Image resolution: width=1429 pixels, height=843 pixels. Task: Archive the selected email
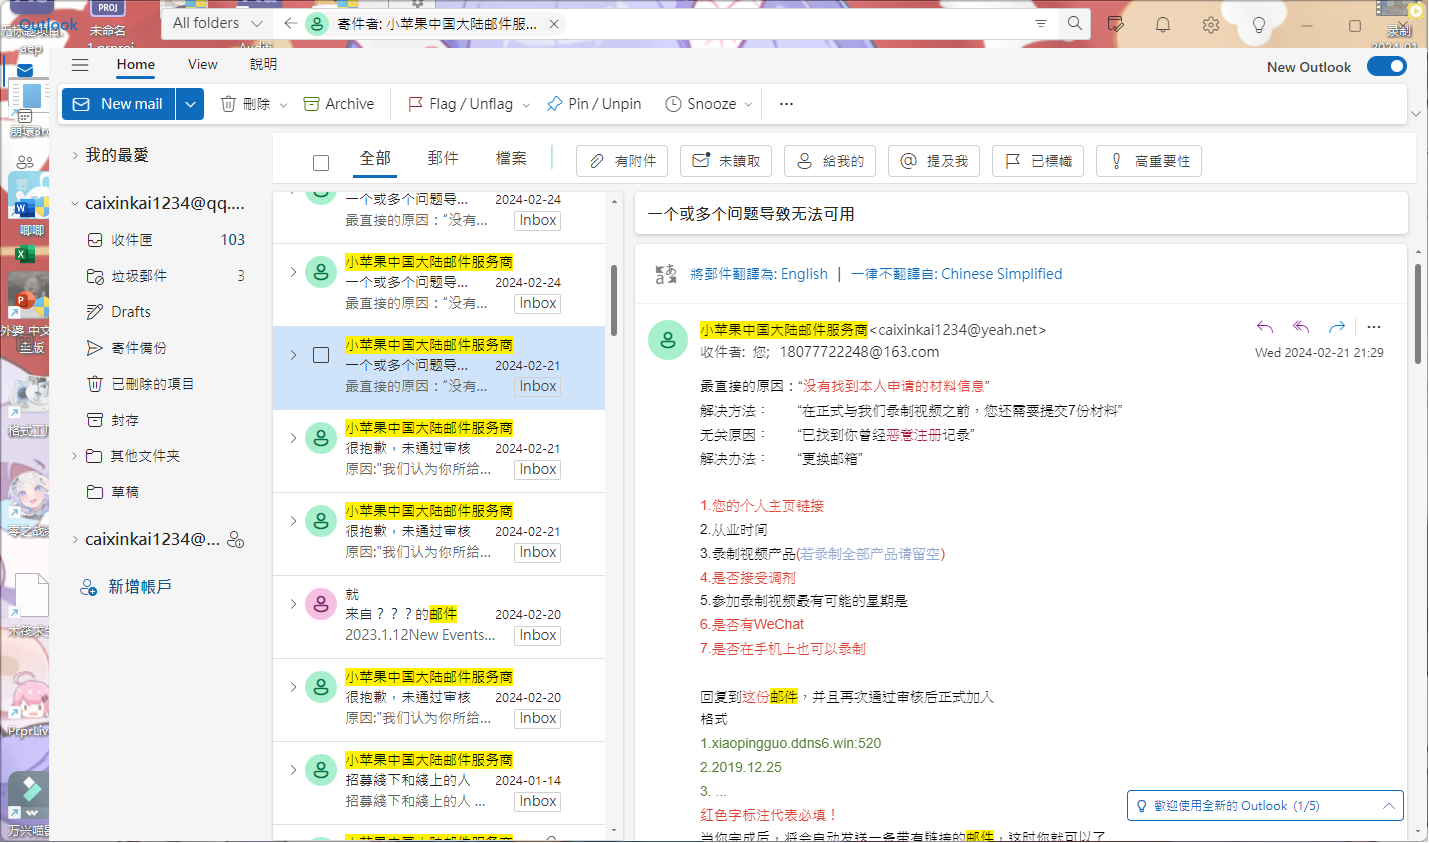(x=338, y=104)
